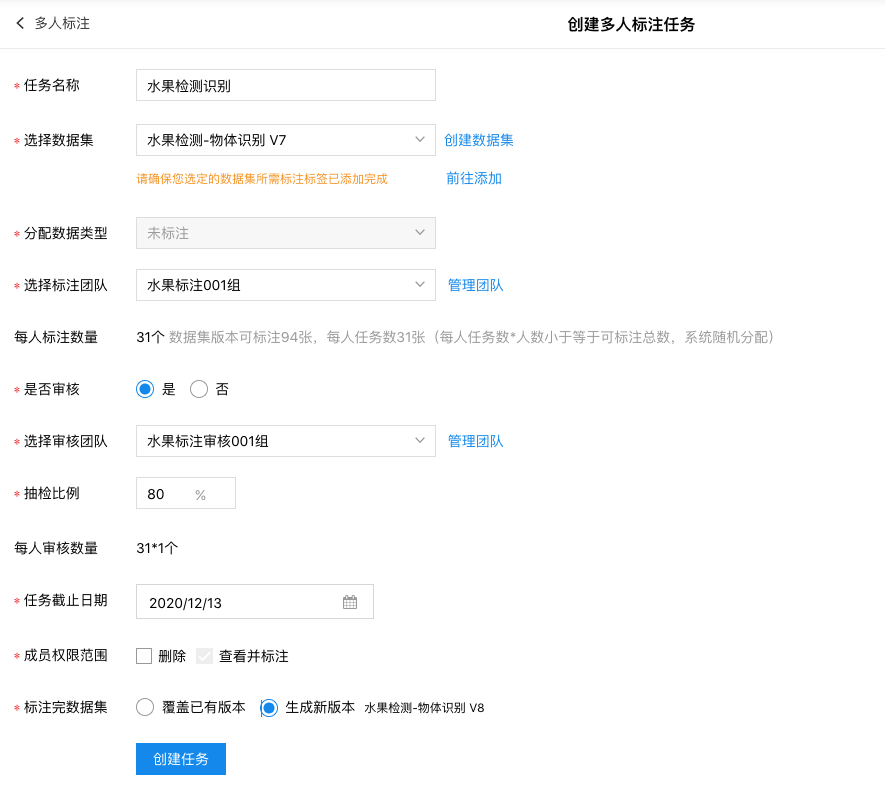Click the 任务截止日期 date field

tap(240, 602)
